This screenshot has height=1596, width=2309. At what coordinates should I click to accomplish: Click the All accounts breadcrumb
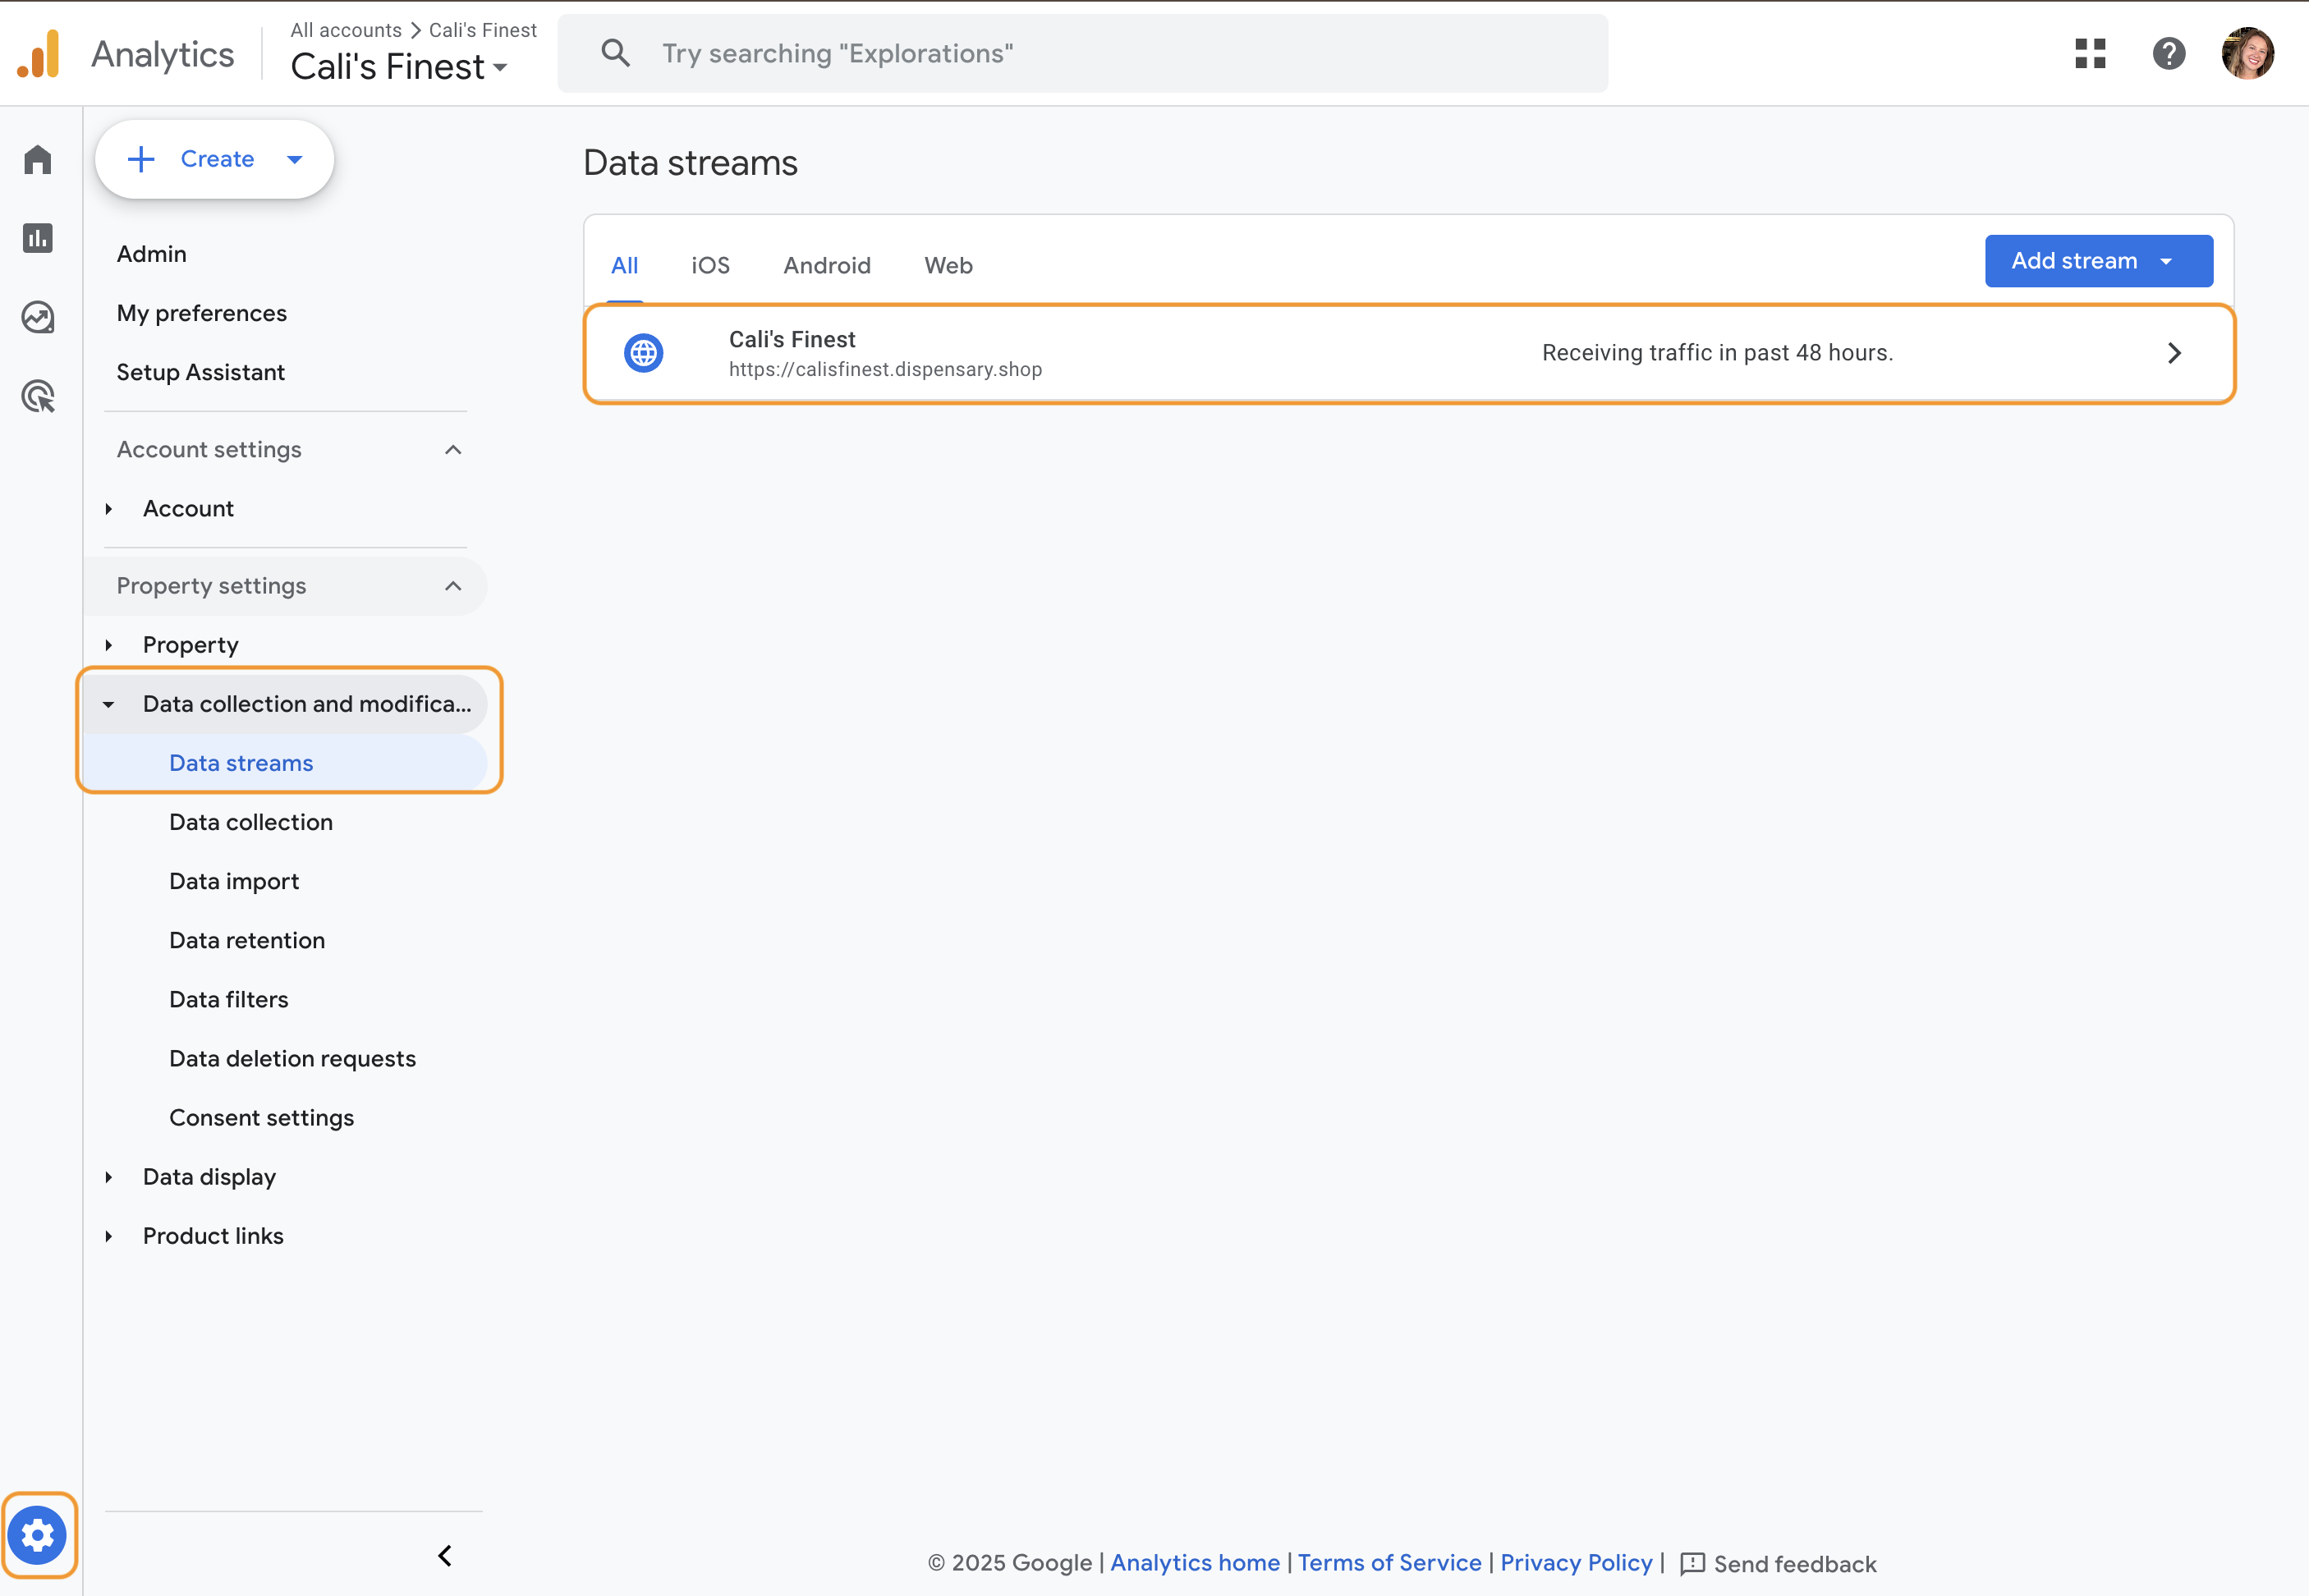point(346,30)
